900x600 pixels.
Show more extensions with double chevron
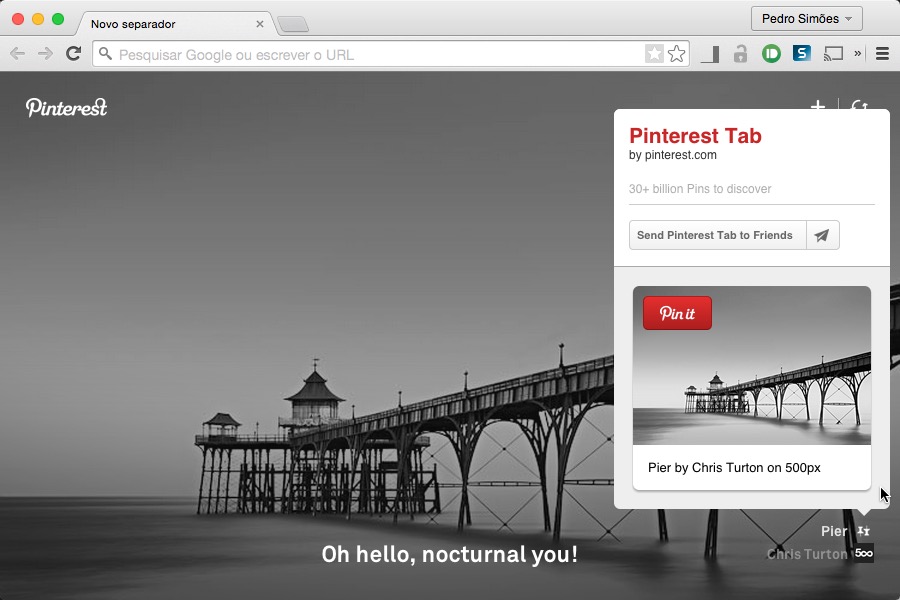[858, 53]
